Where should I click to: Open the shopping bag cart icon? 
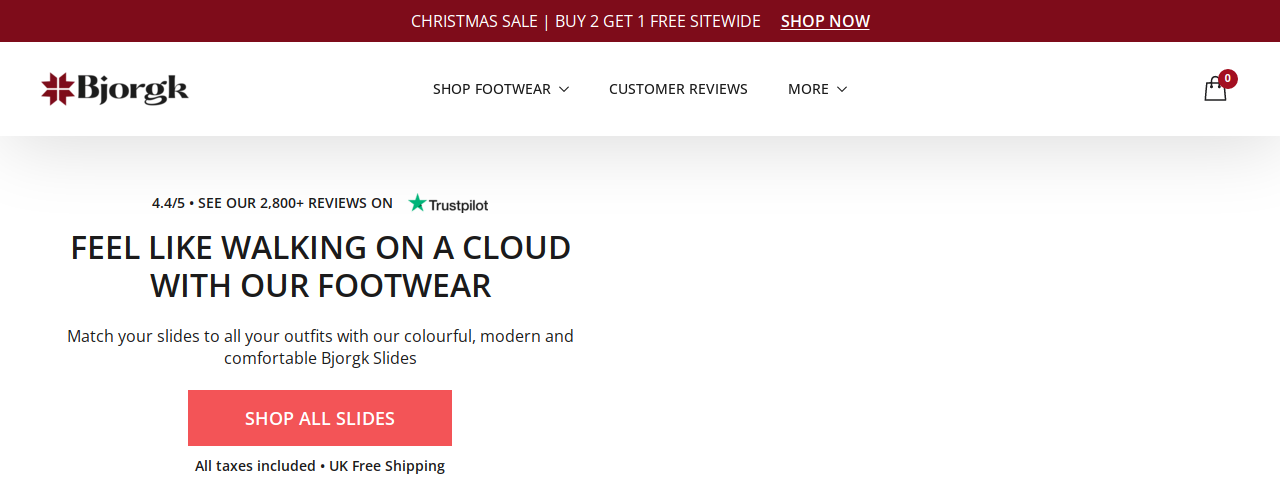[1214, 90]
